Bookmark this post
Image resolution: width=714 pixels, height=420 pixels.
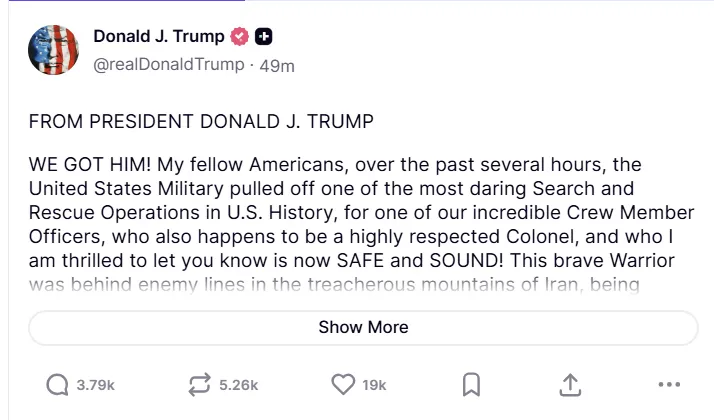(472, 384)
